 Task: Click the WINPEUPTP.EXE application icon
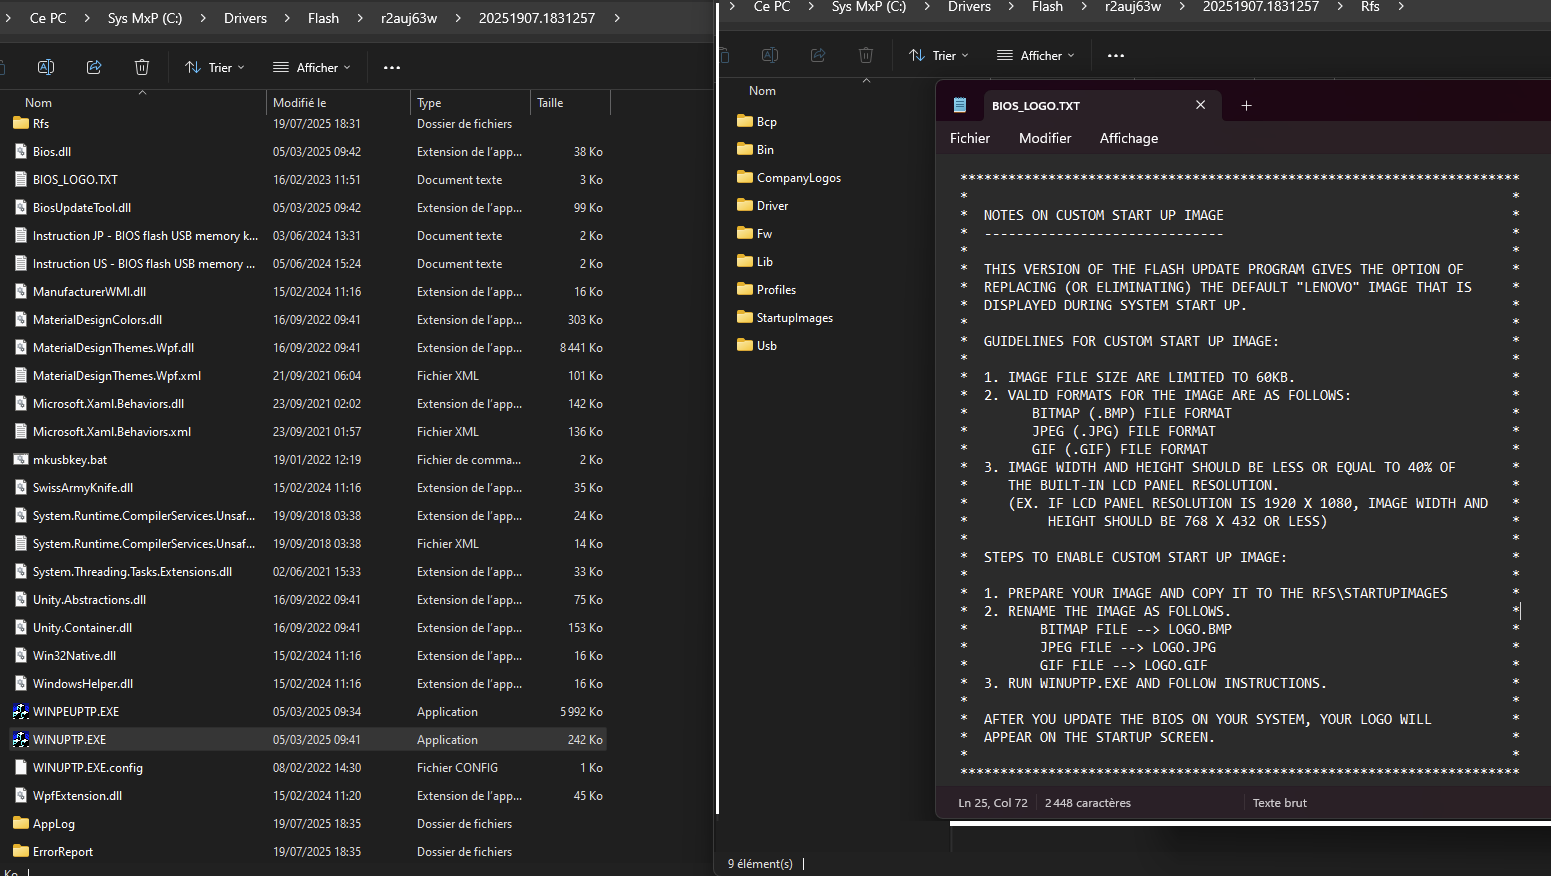coord(21,712)
